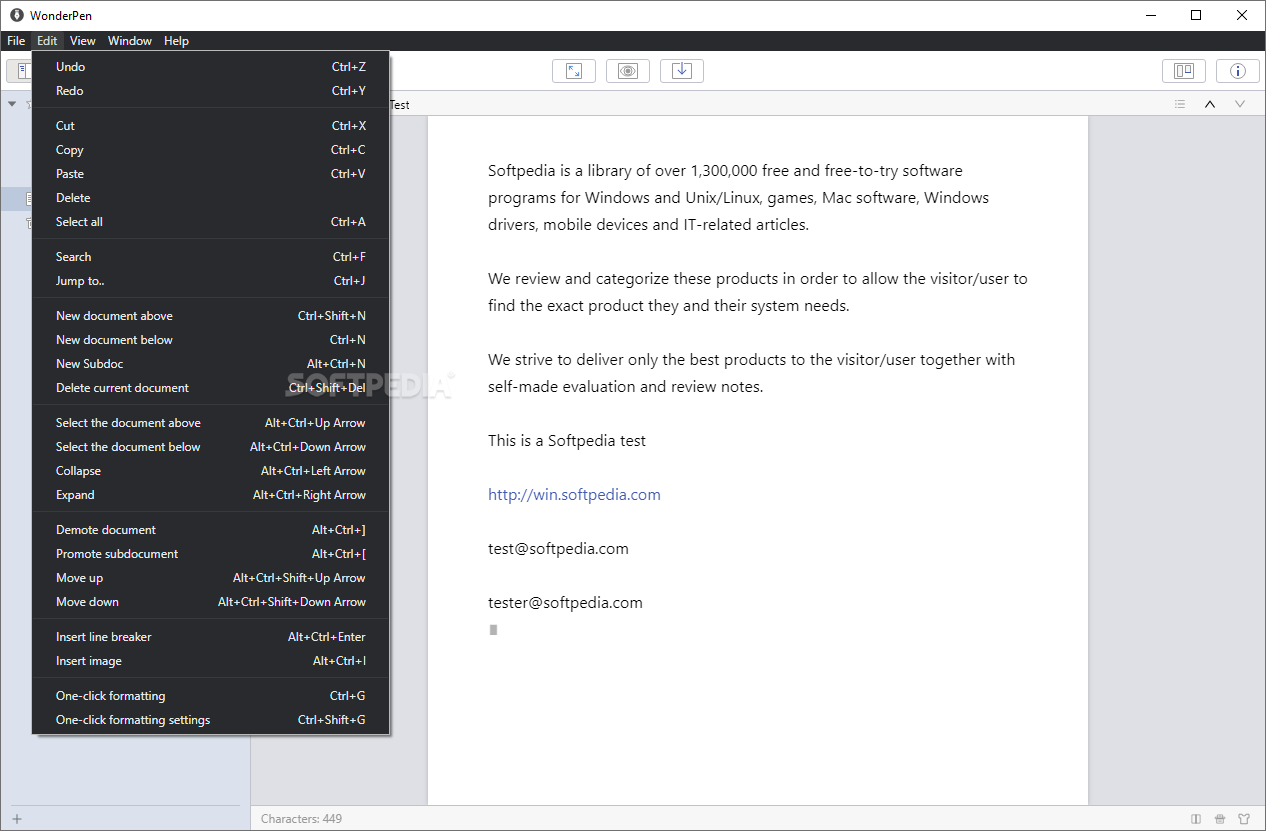
Task: Choose Insert image menu entry
Action: [x=211, y=661]
